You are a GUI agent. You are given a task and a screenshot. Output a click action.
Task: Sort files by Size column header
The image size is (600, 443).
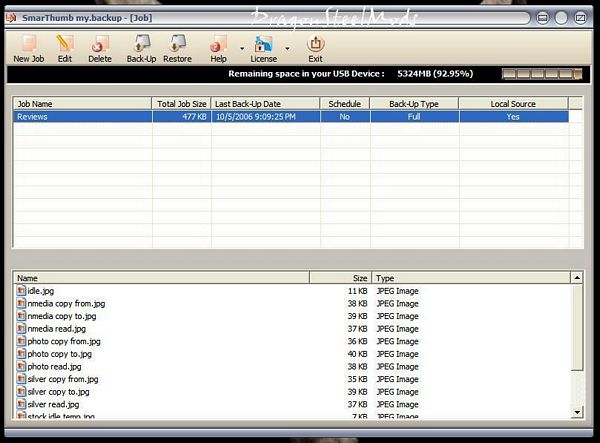pyautogui.click(x=340, y=278)
